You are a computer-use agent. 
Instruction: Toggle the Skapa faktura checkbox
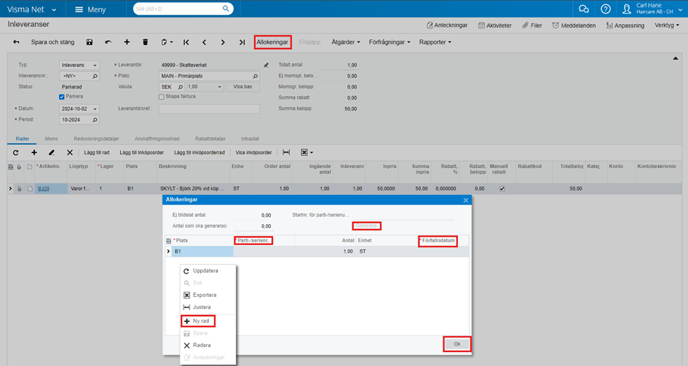tap(161, 97)
